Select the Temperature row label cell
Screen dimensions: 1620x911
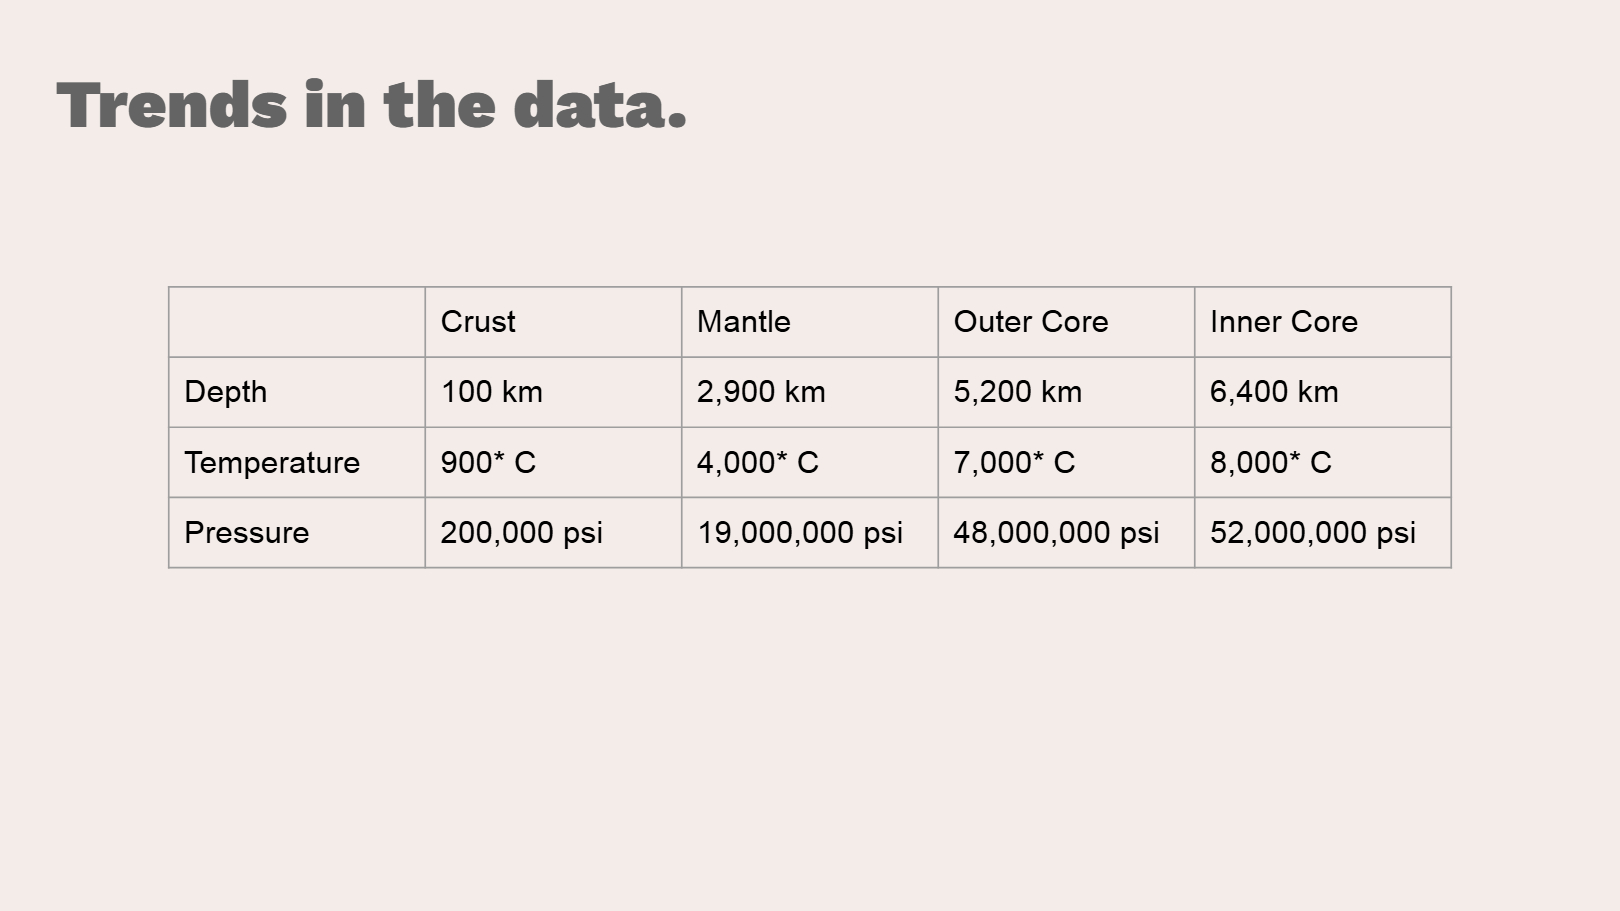[296, 462]
